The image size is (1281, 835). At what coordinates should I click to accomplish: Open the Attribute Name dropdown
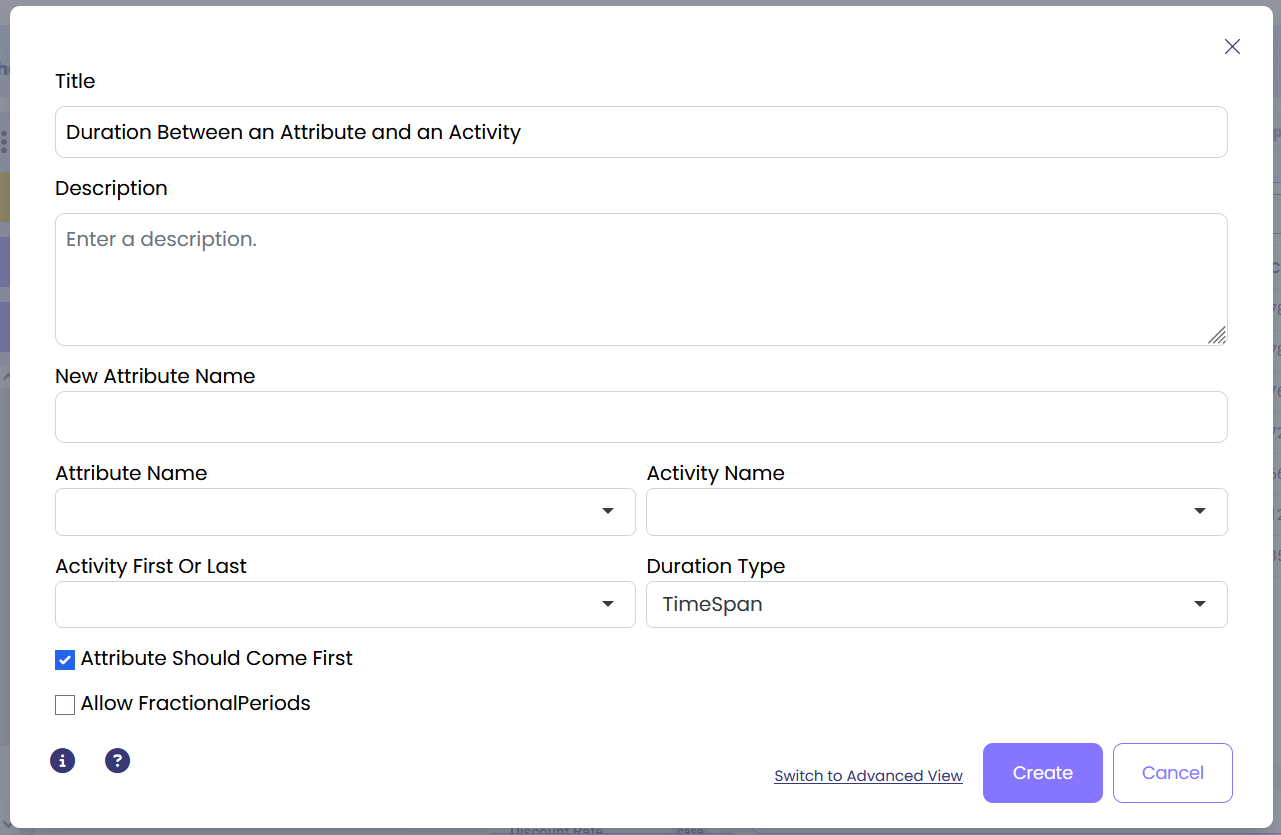tap(345, 512)
